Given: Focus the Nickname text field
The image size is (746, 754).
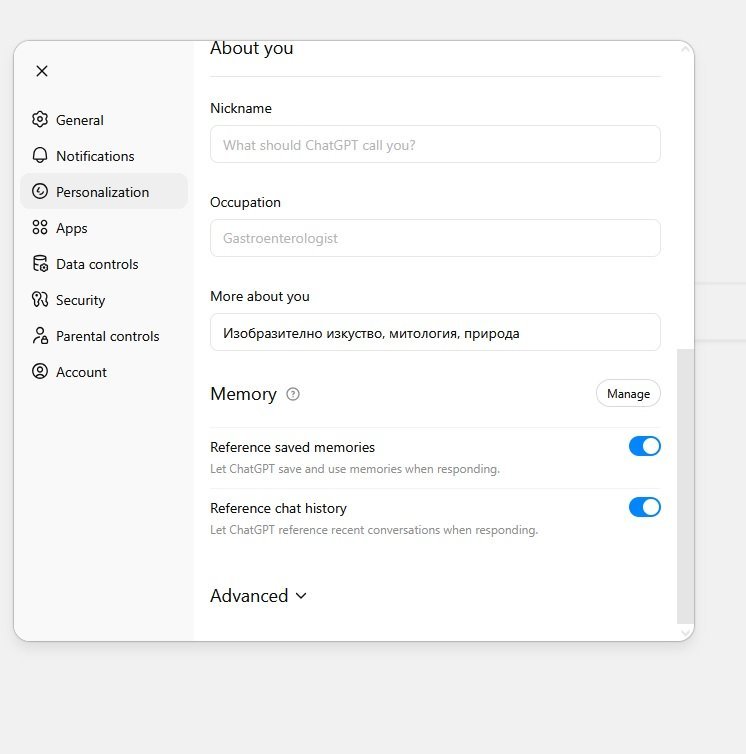Looking at the screenshot, I should (x=435, y=145).
